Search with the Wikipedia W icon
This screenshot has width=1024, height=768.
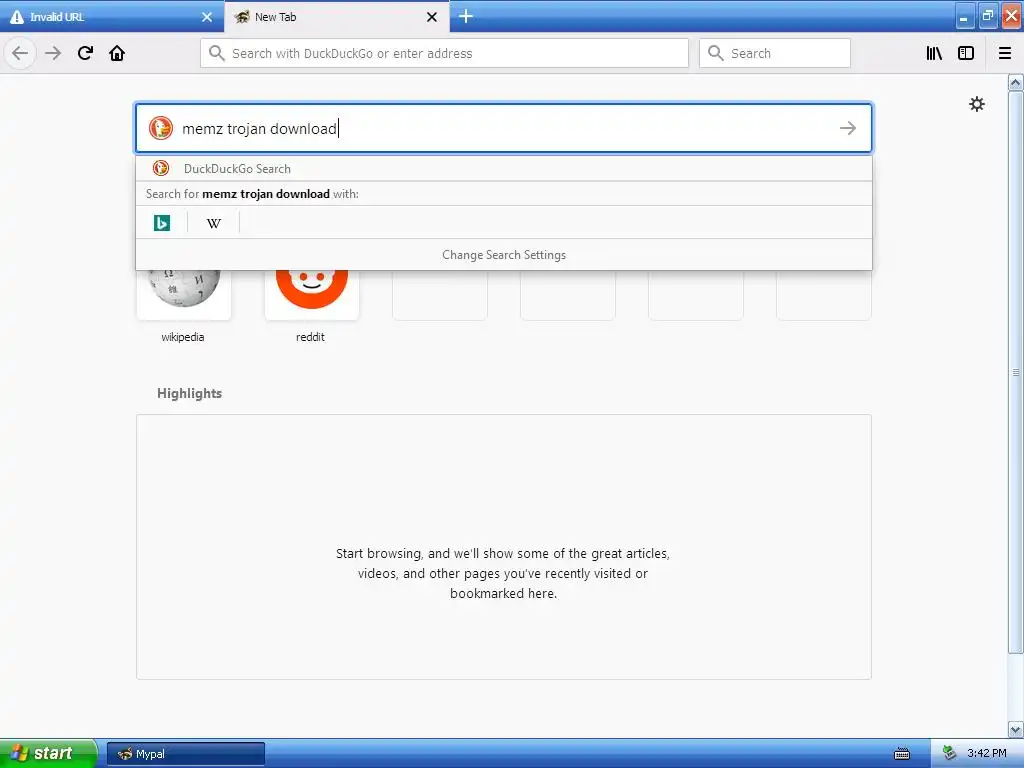point(214,223)
